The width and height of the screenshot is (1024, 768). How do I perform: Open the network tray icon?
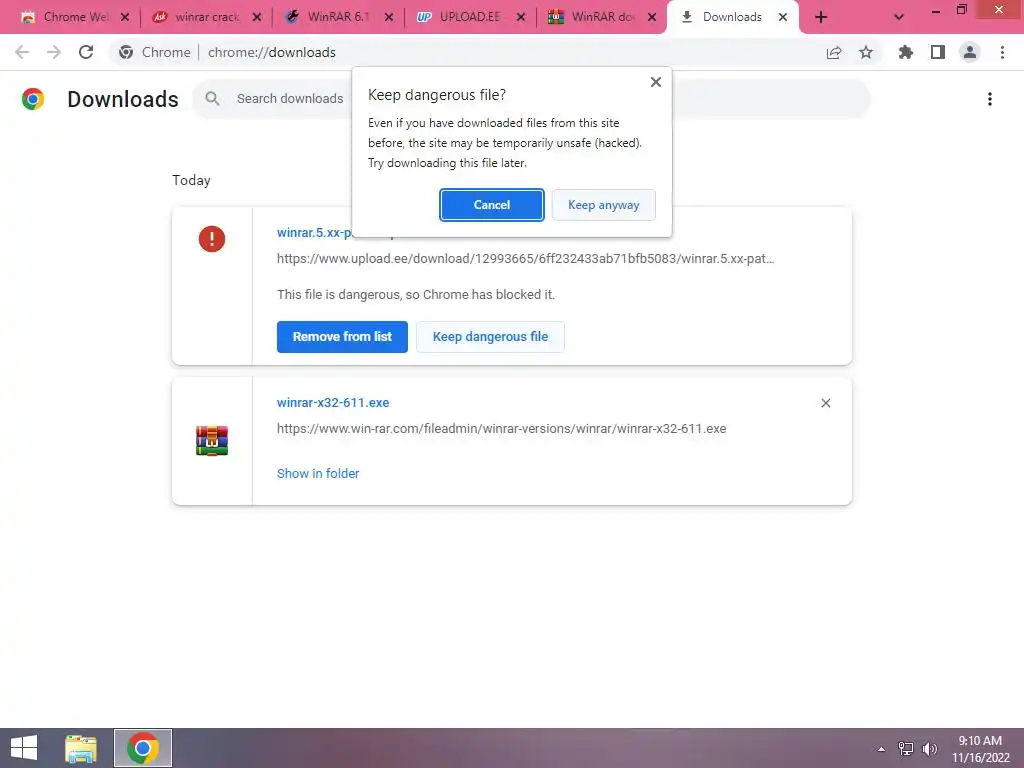906,749
